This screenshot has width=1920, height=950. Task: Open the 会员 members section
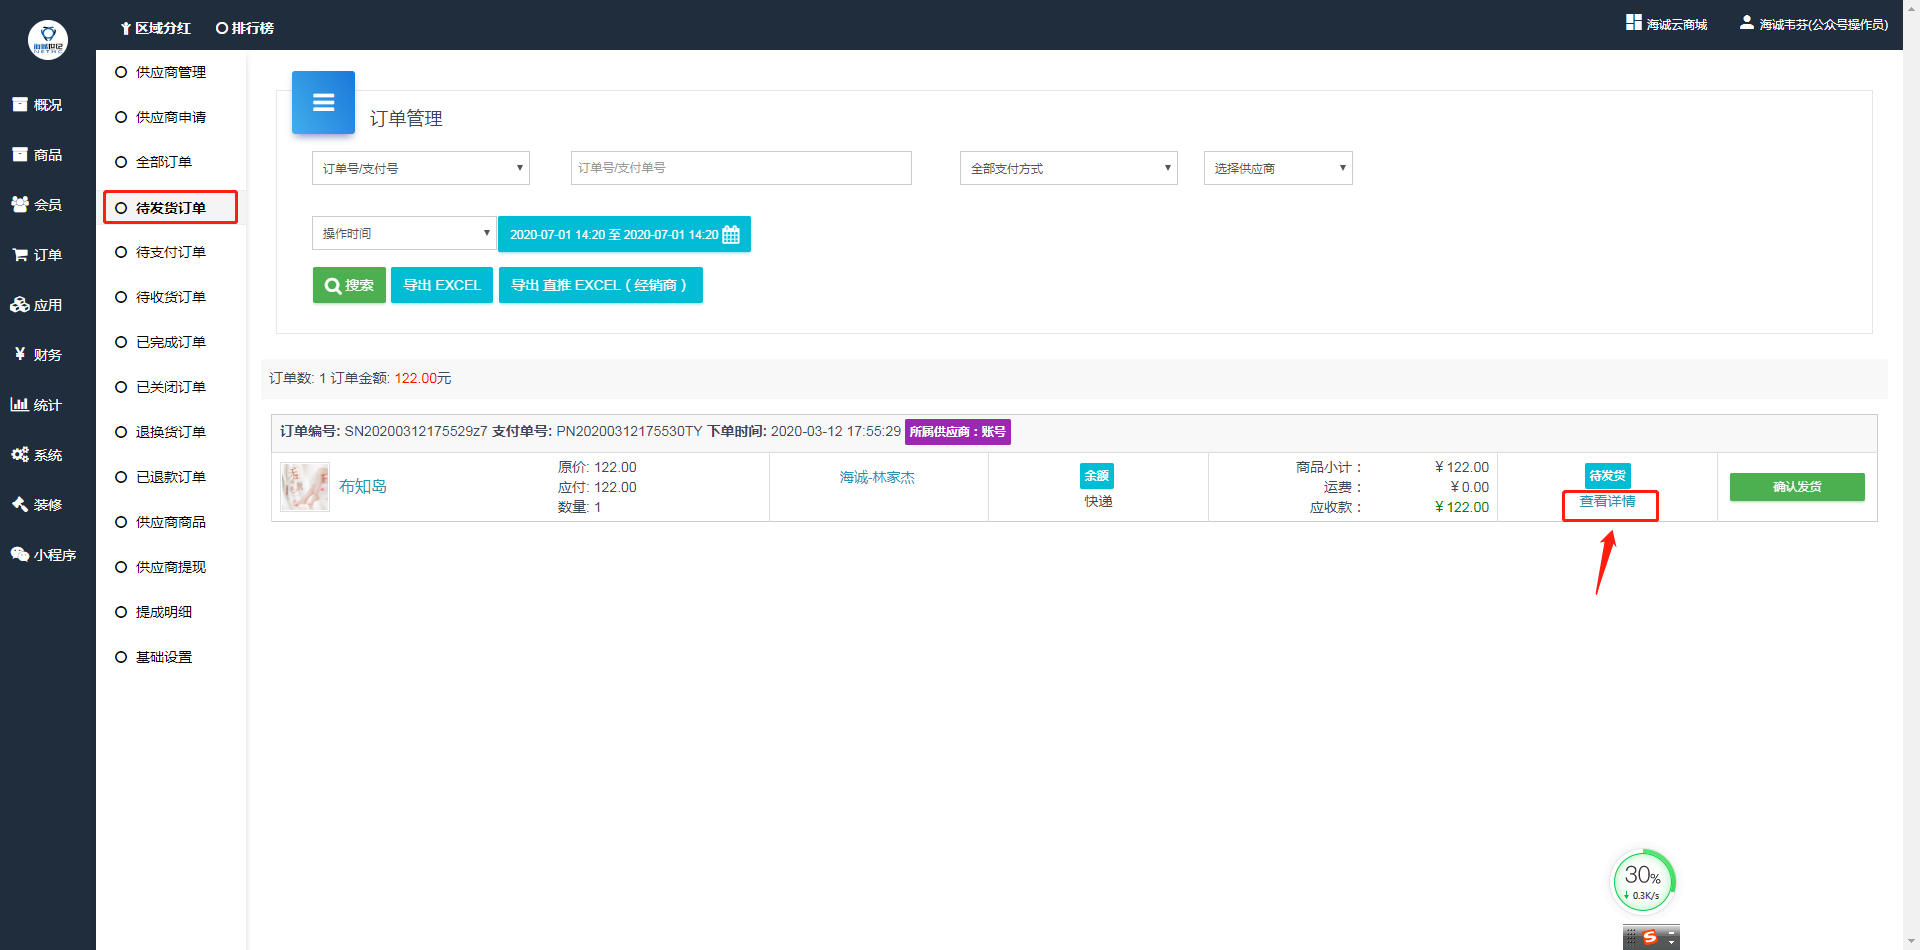tap(37, 205)
